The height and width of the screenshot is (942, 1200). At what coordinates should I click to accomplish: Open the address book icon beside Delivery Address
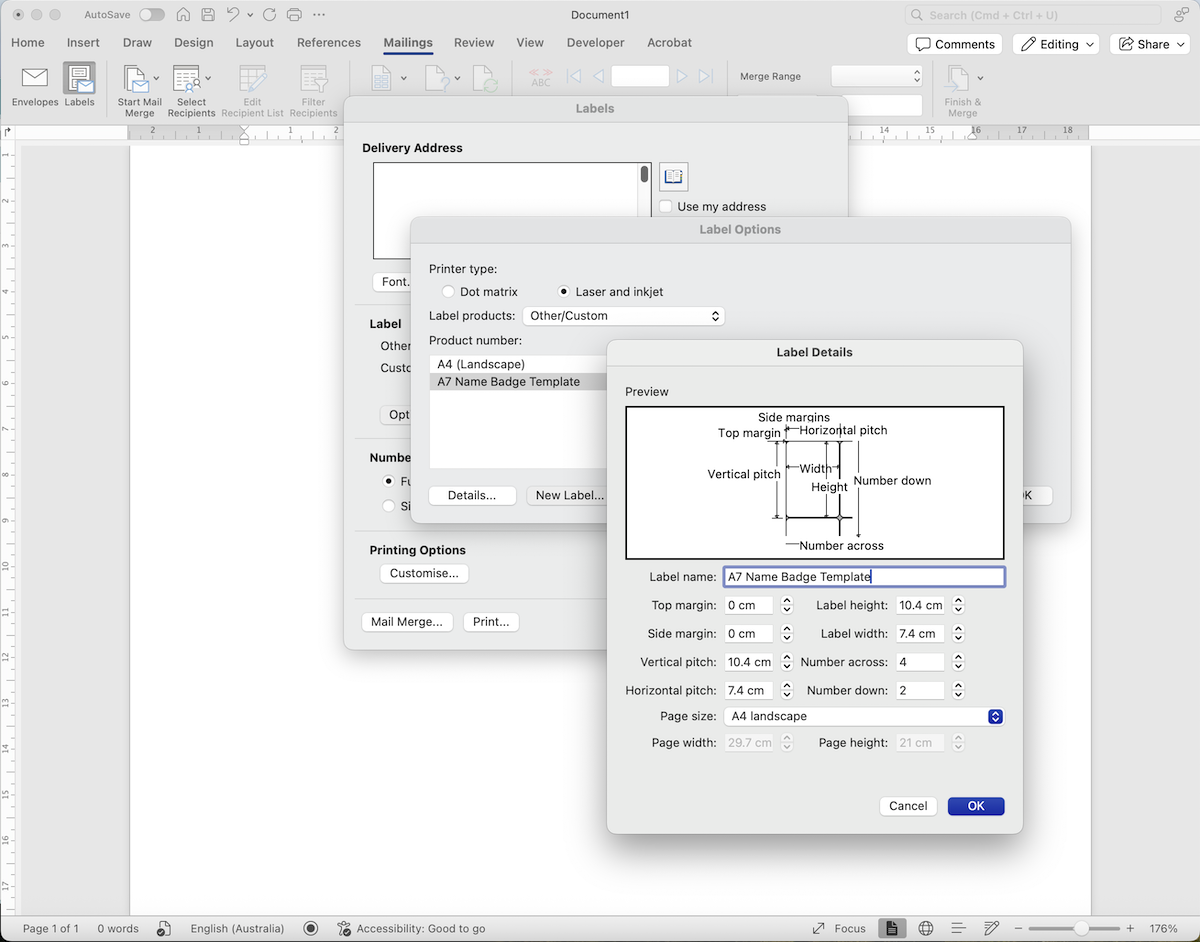673,176
